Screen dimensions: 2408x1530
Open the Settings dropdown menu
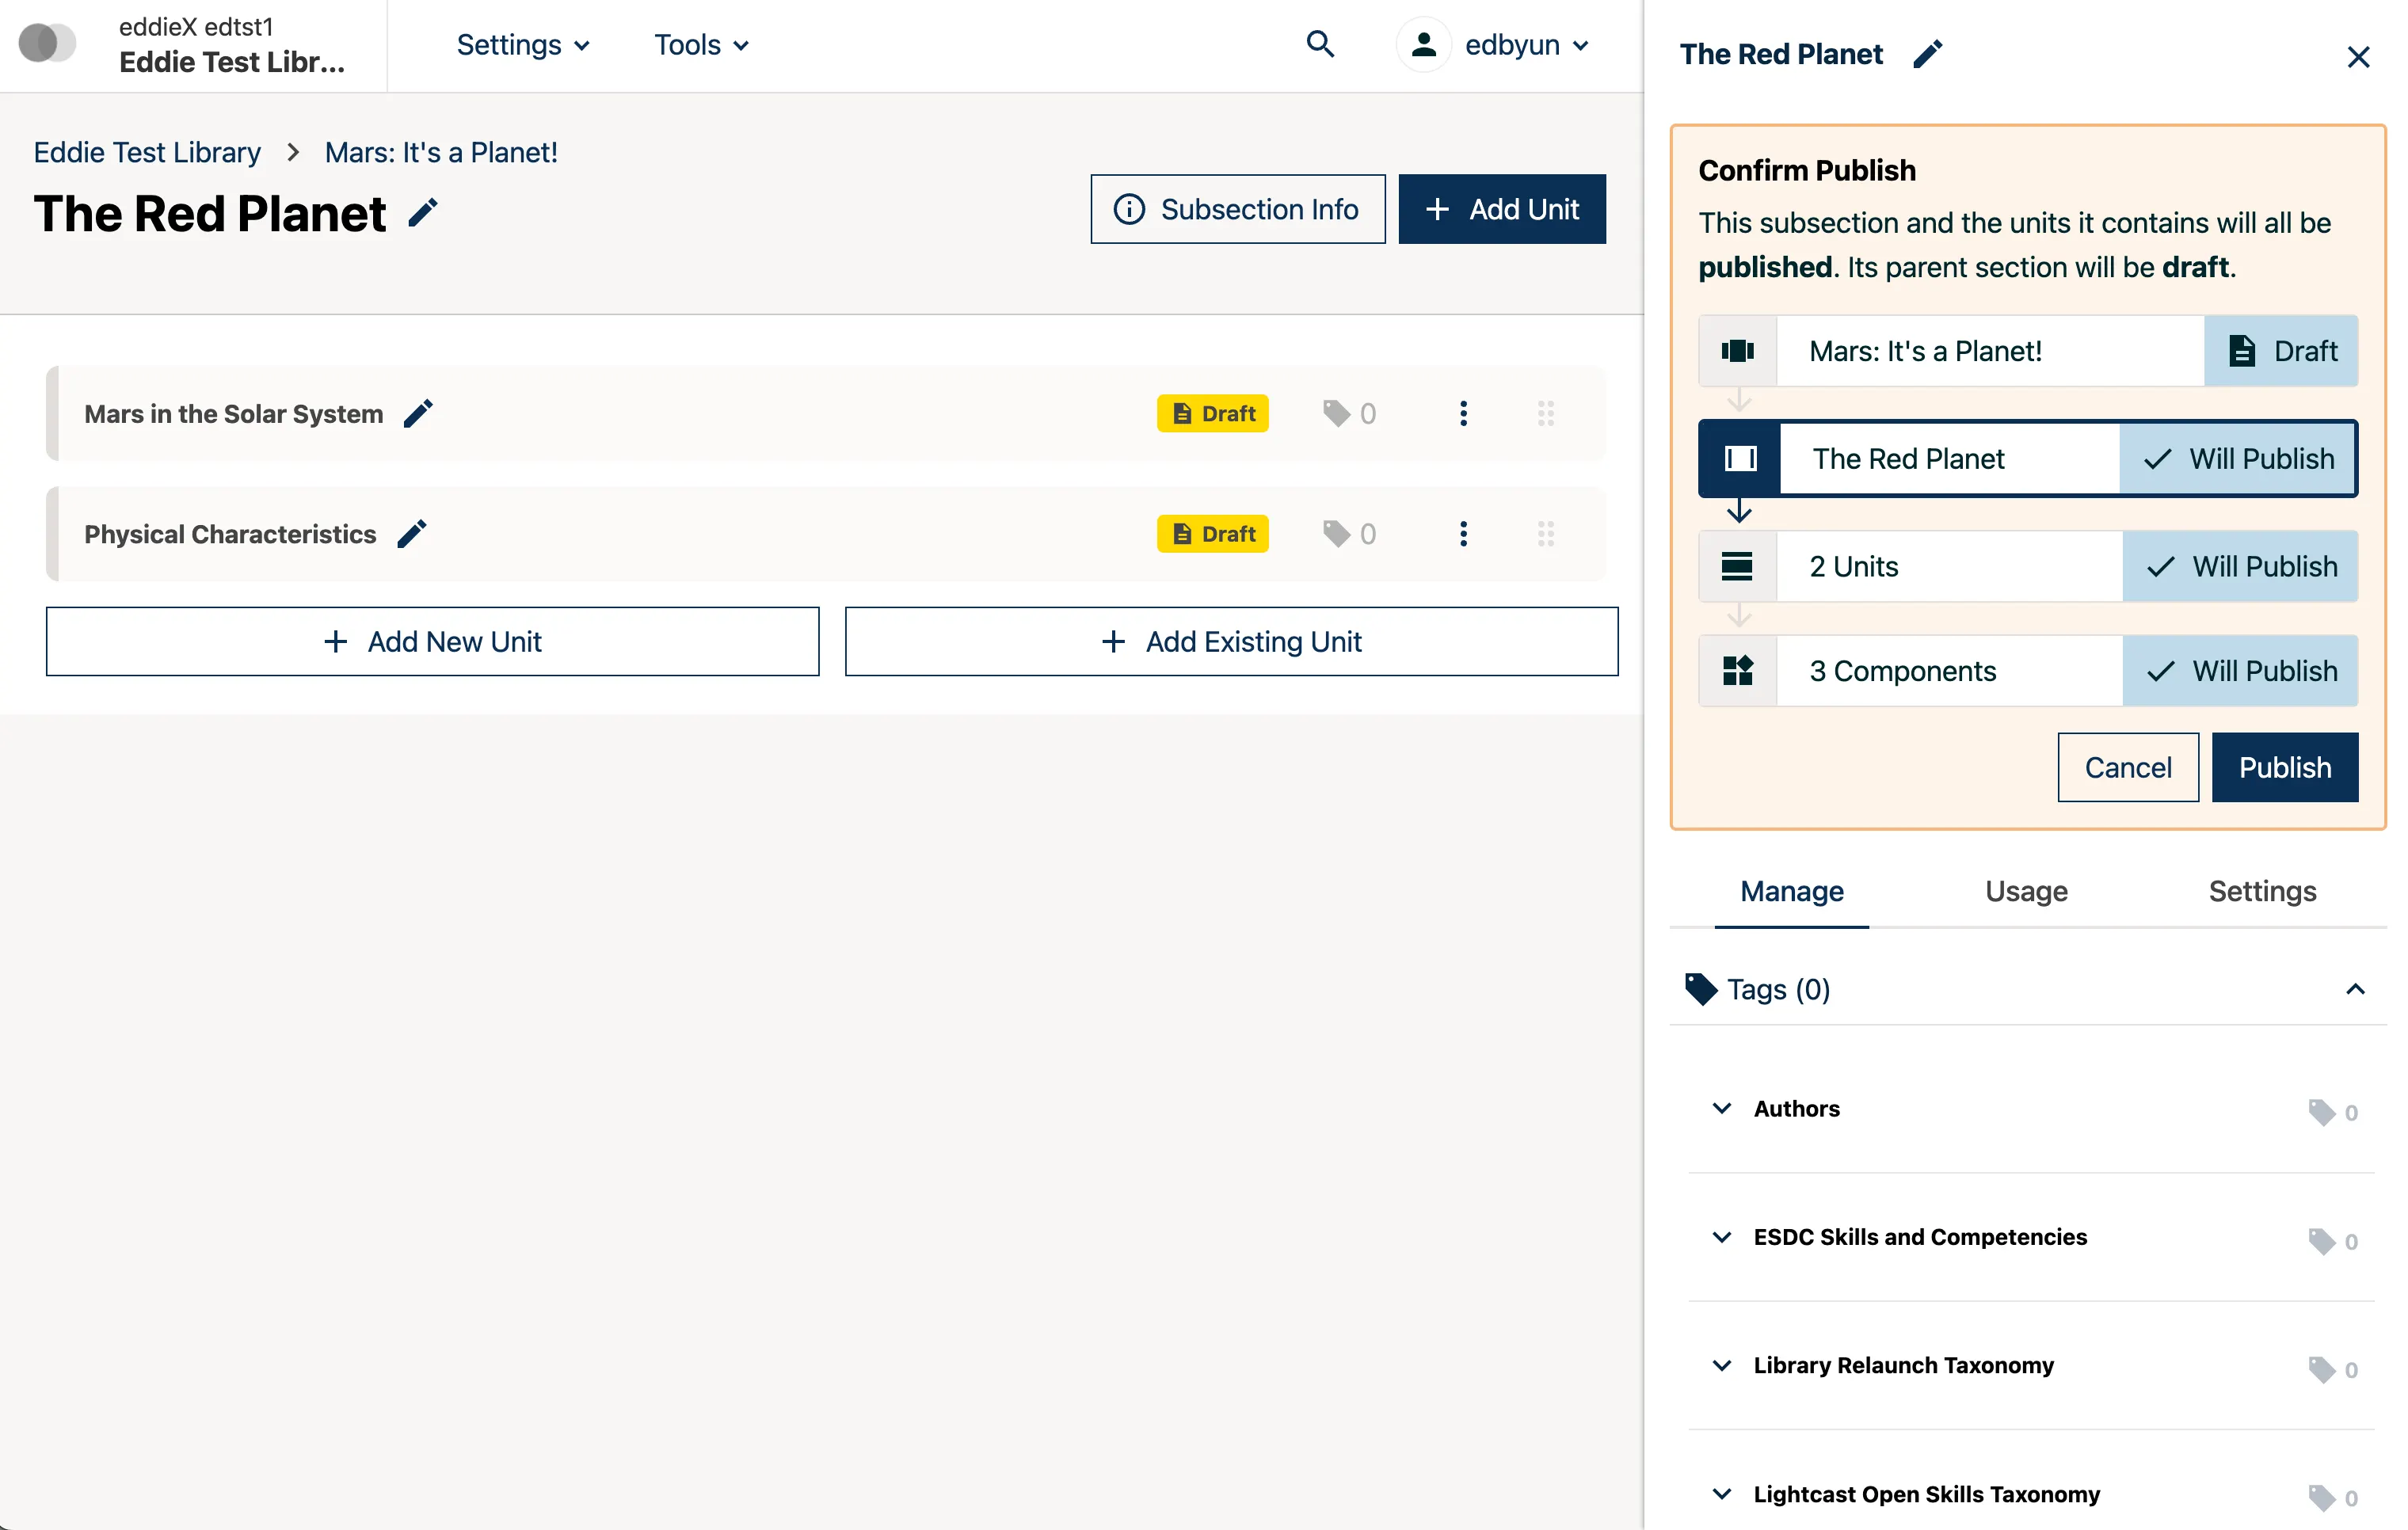click(x=523, y=45)
